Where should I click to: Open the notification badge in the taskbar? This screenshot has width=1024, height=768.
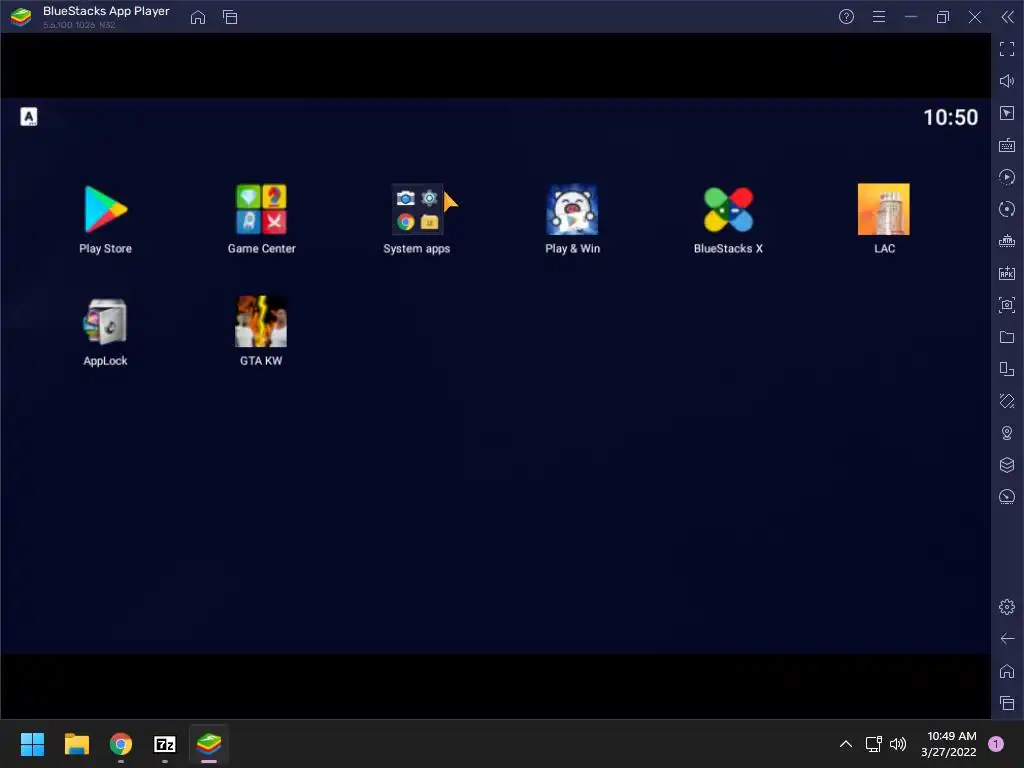[x=996, y=744]
